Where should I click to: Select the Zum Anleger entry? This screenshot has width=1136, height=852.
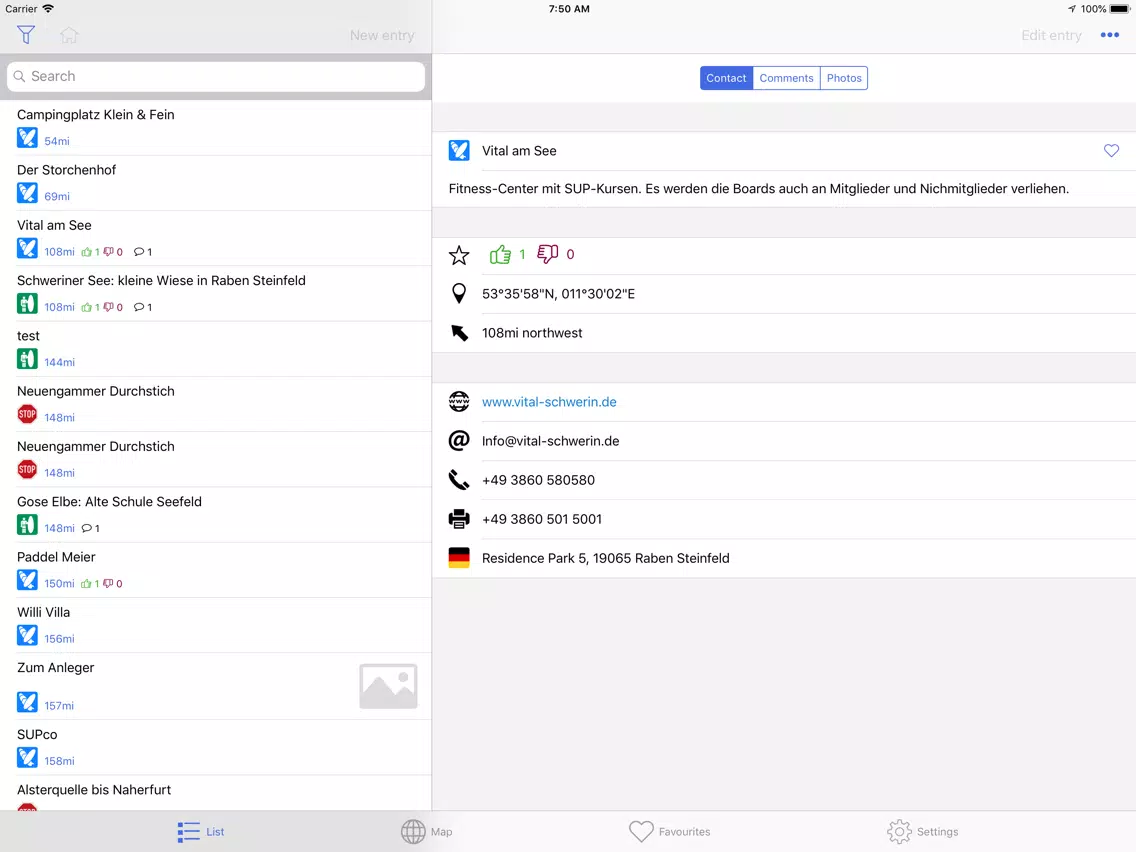click(216, 686)
